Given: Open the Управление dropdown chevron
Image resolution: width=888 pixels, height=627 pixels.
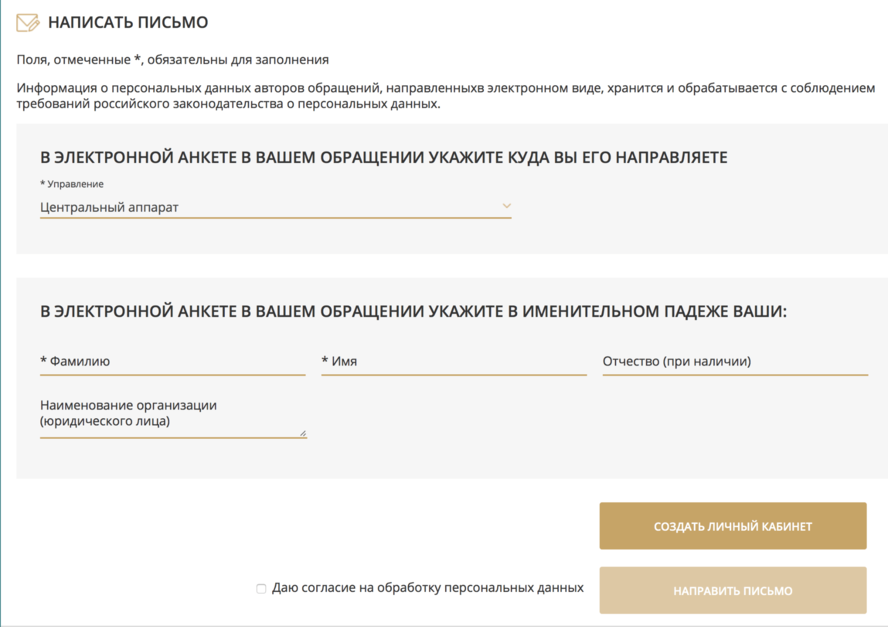Looking at the screenshot, I should (507, 206).
